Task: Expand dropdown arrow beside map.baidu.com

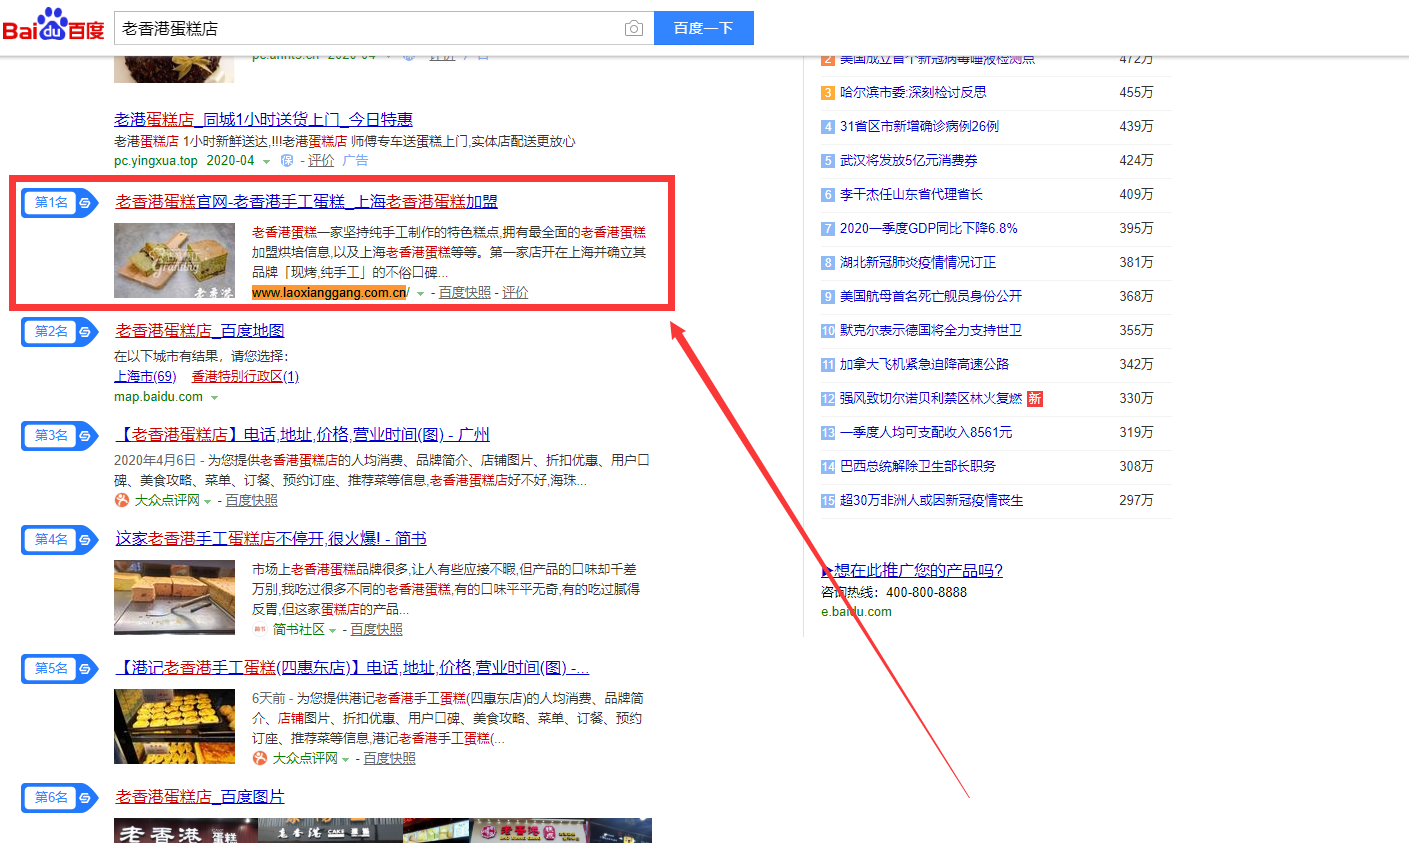Action: tap(214, 398)
